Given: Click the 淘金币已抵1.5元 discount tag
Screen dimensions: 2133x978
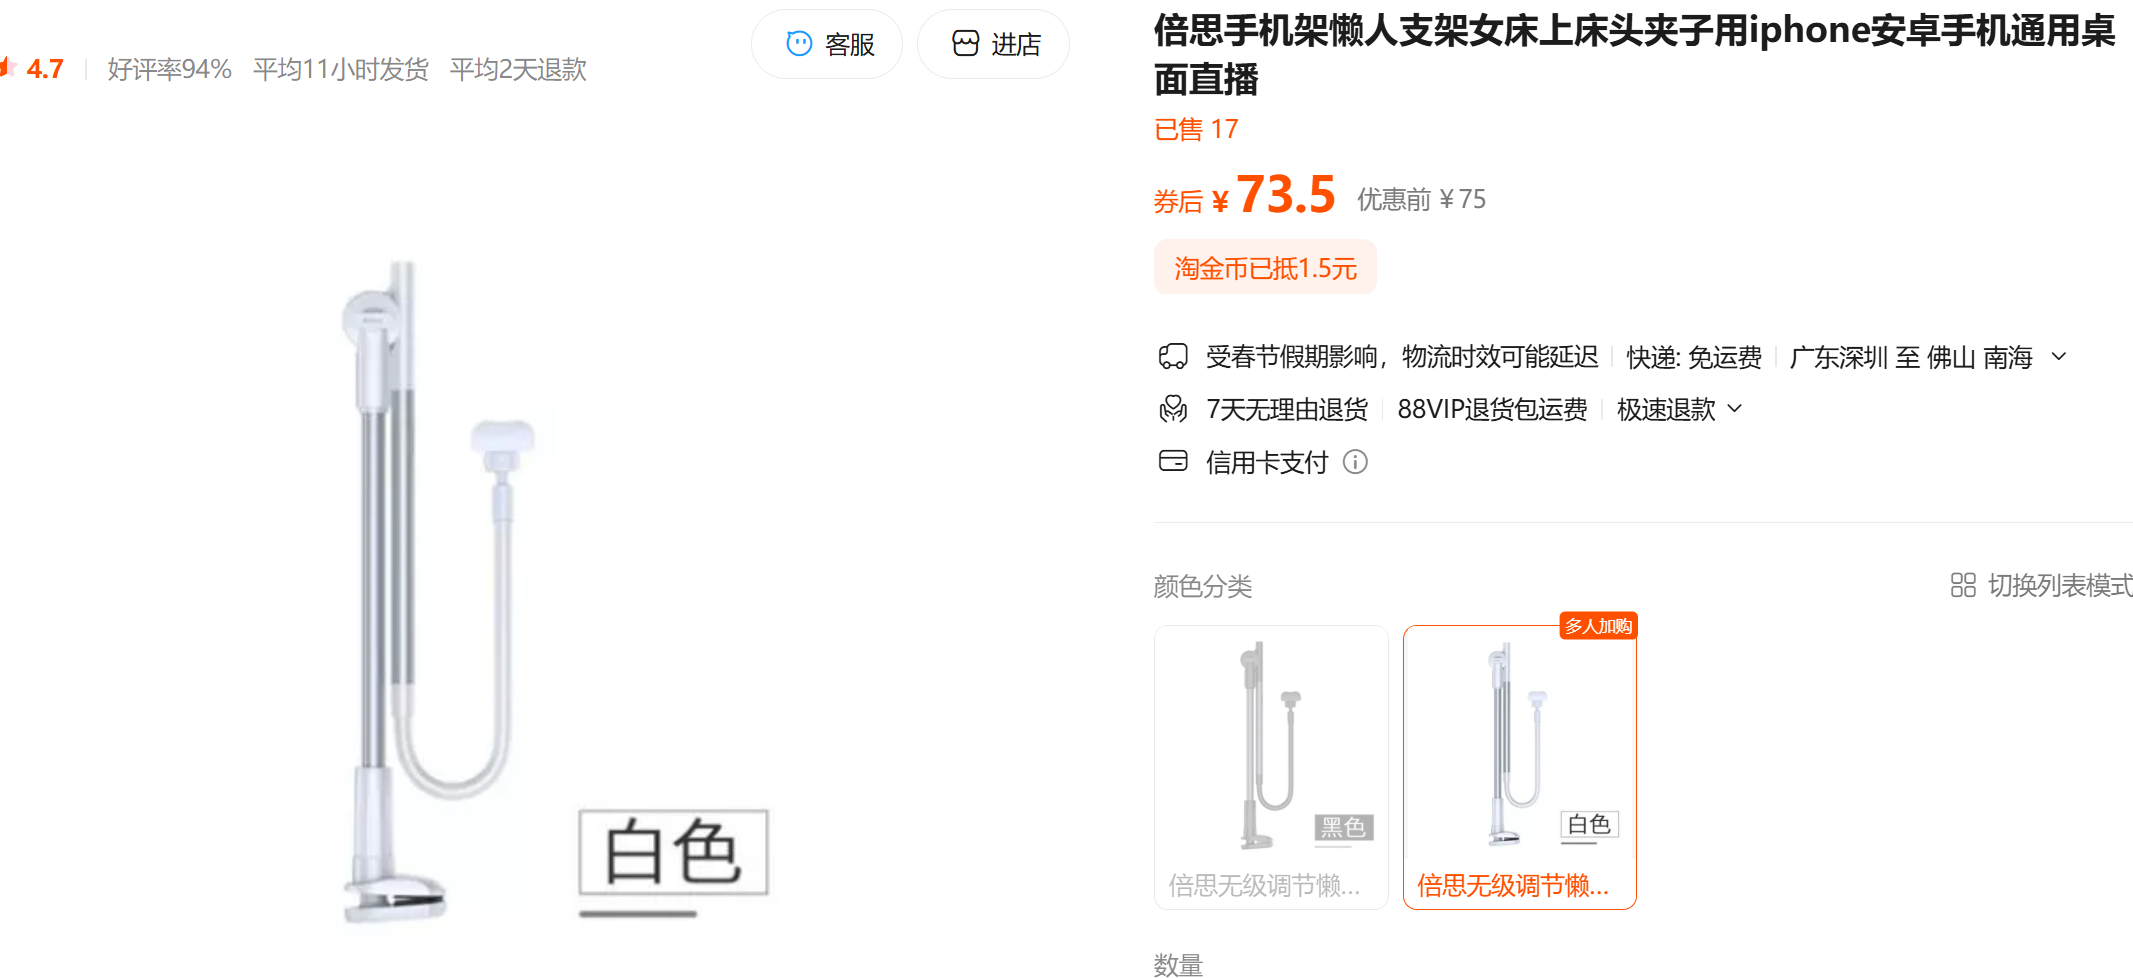Looking at the screenshot, I should (x=1265, y=268).
